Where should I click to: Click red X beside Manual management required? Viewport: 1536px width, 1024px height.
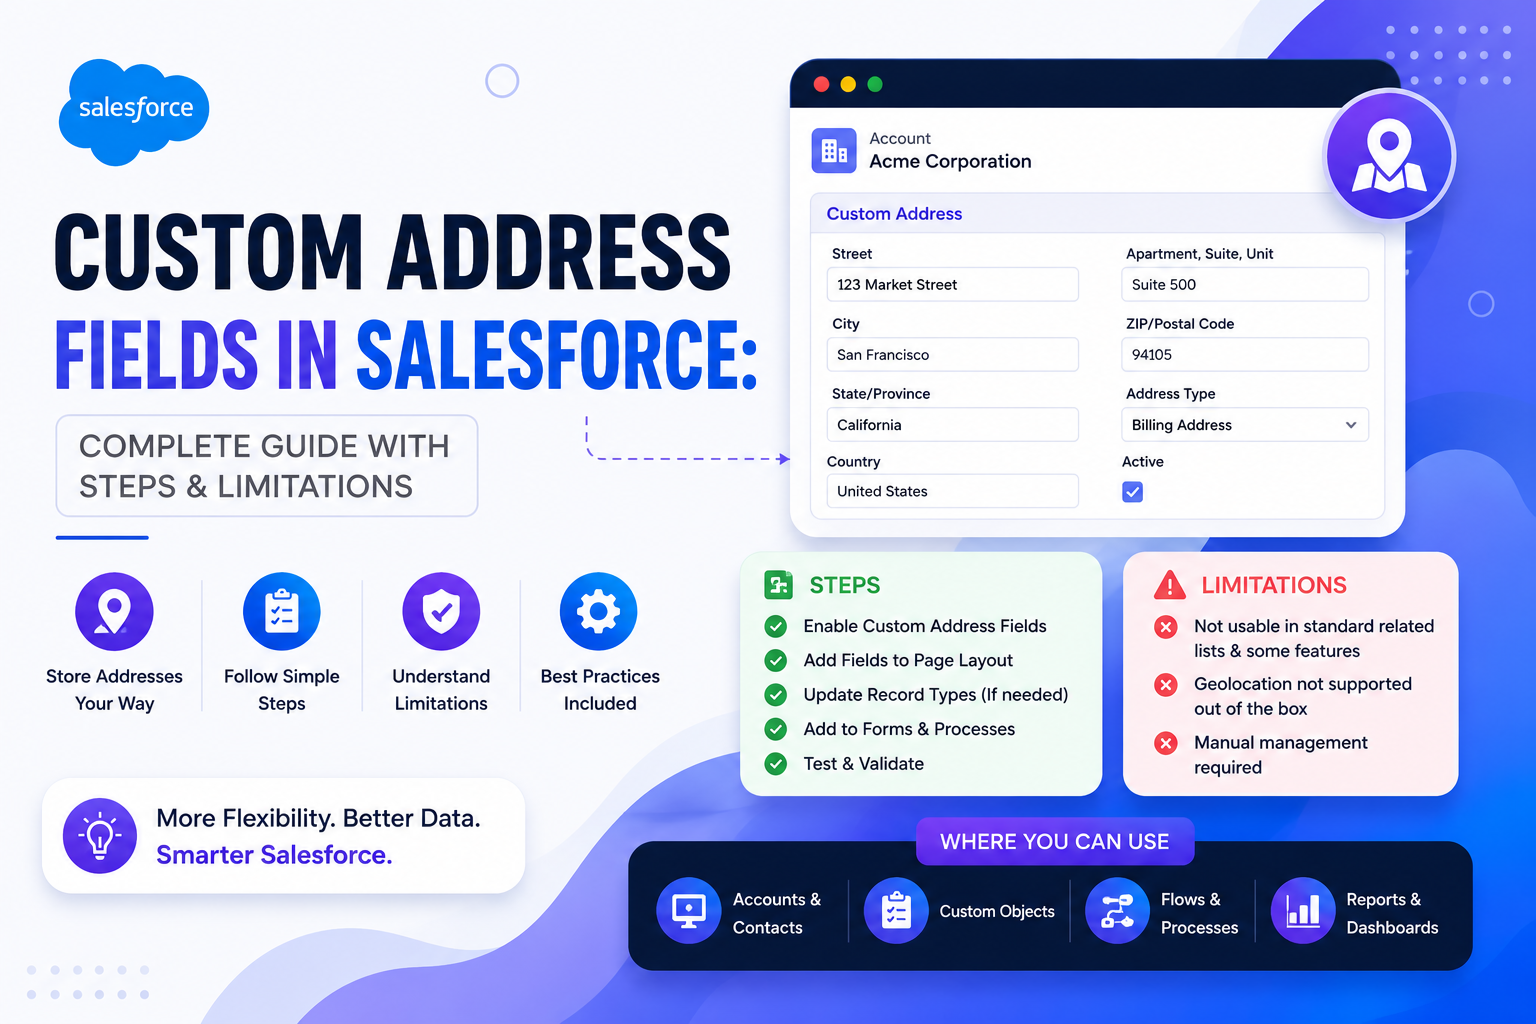1166,743
